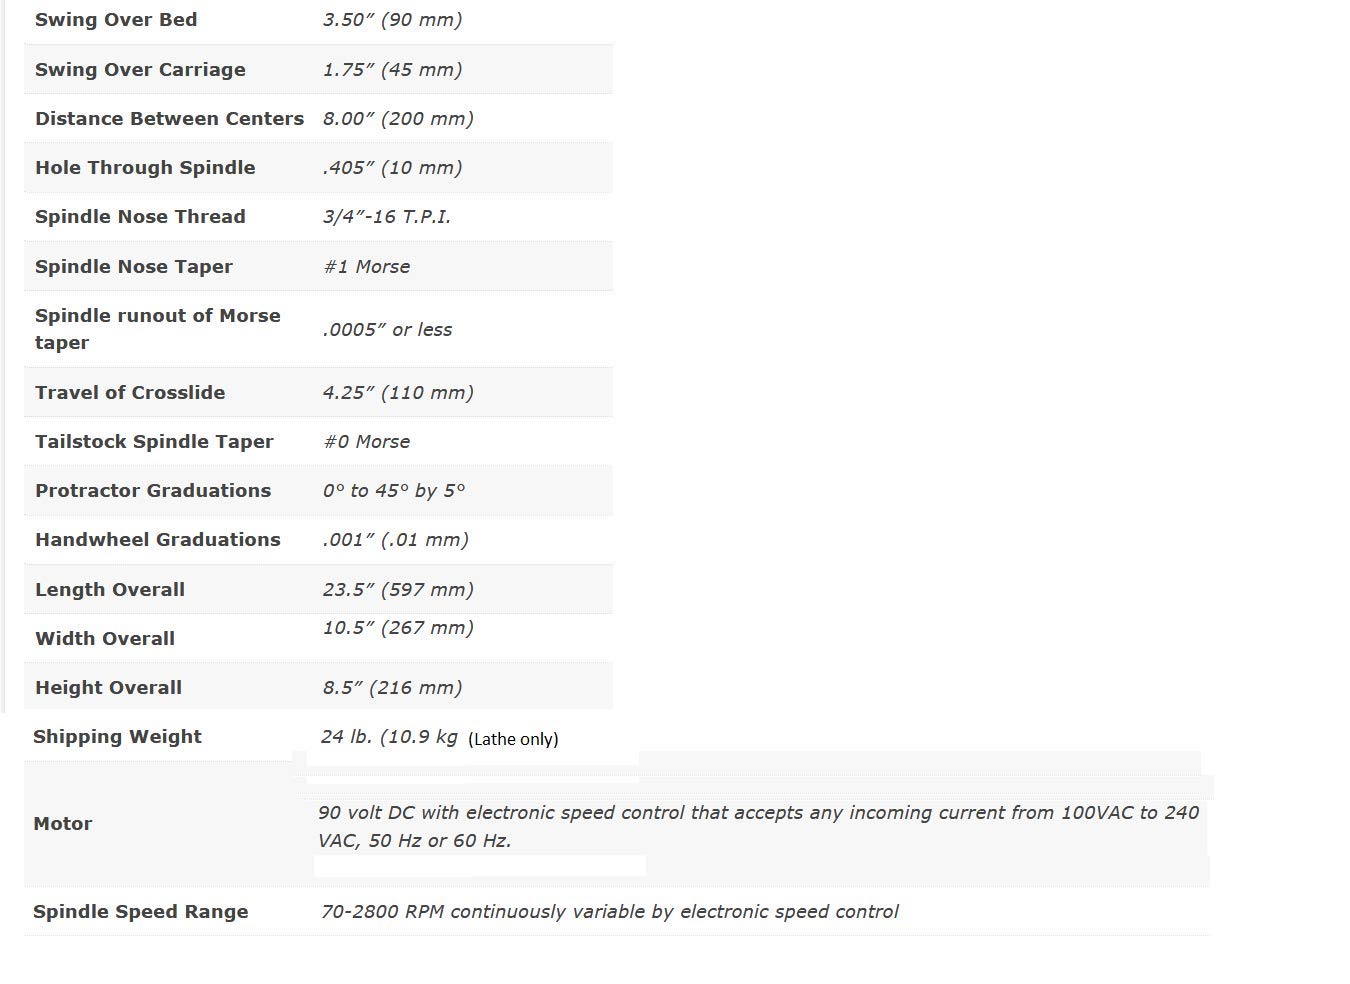Select the 90 volt DC motor description
1350x984 pixels.
[x=758, y=827]
